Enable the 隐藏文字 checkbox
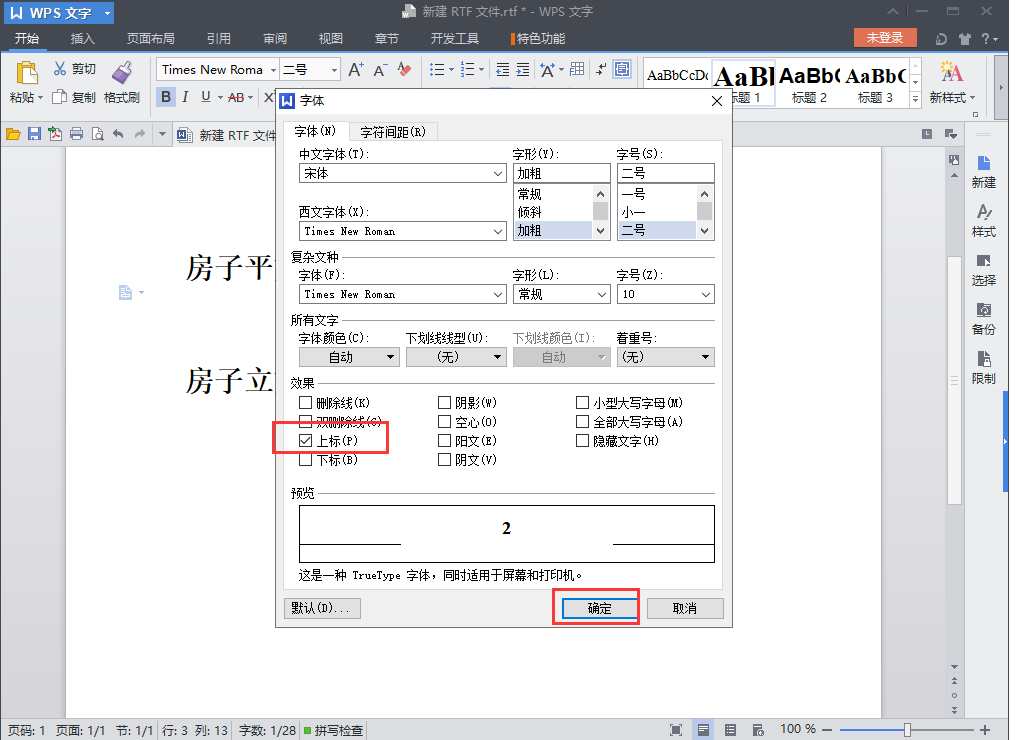 point(583,441)
